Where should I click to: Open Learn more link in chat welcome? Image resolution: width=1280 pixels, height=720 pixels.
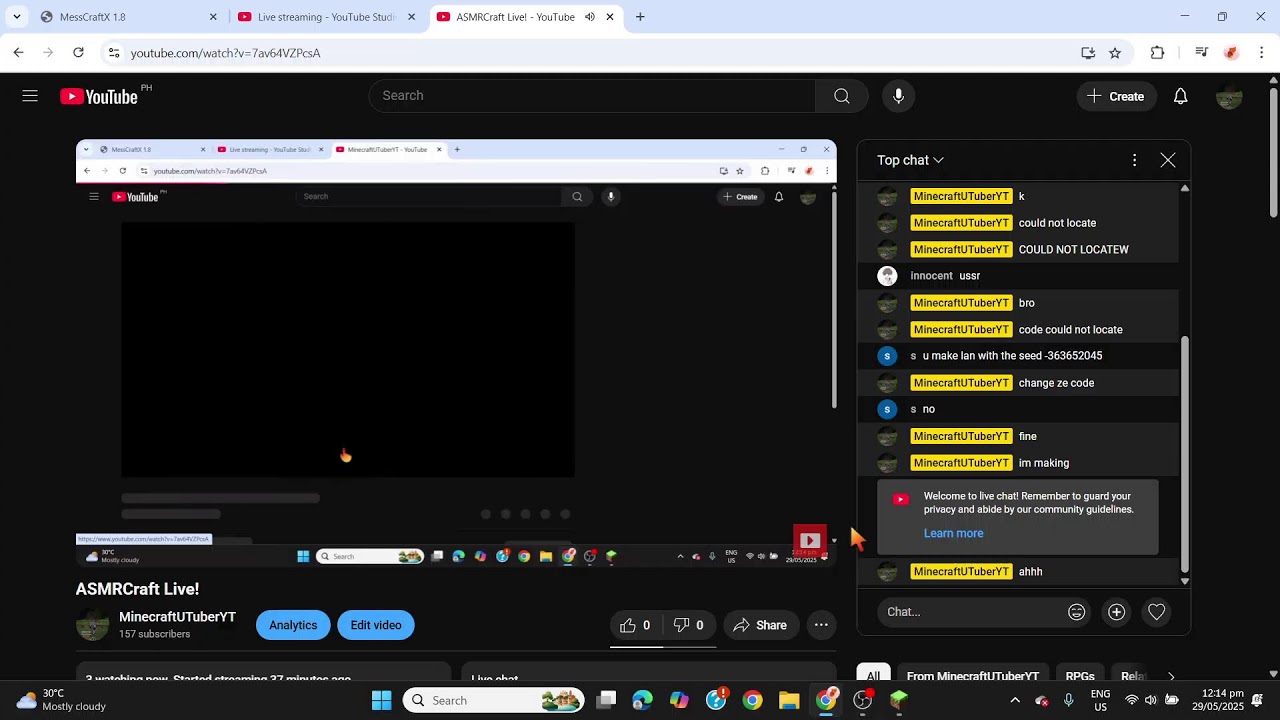(954, 533)
